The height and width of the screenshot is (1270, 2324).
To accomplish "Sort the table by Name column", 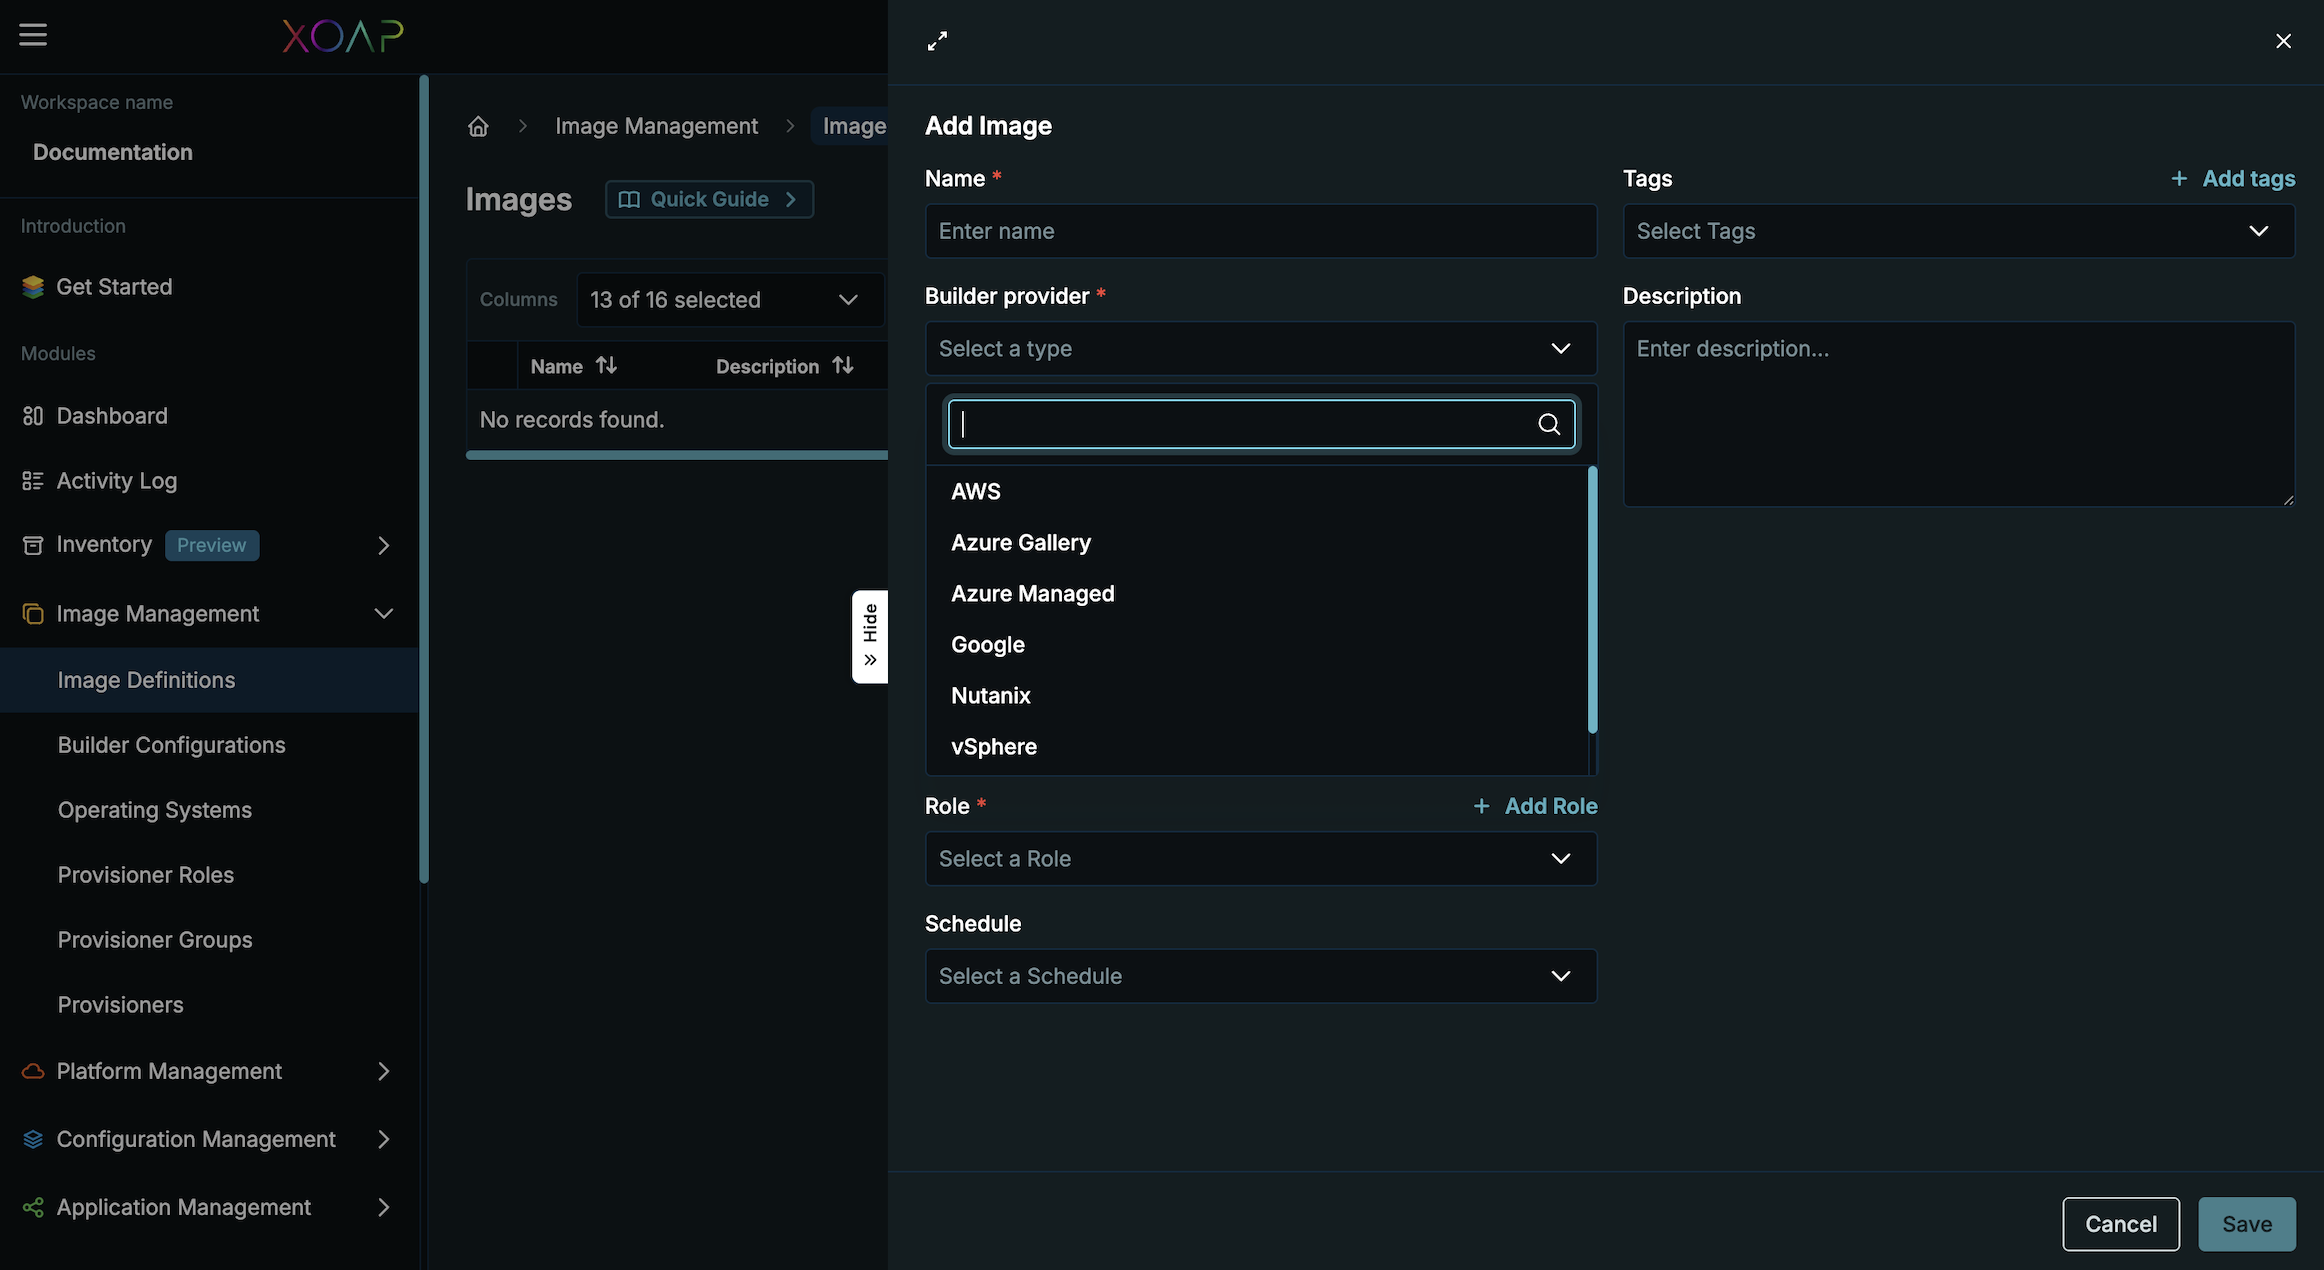I will 606,366.
